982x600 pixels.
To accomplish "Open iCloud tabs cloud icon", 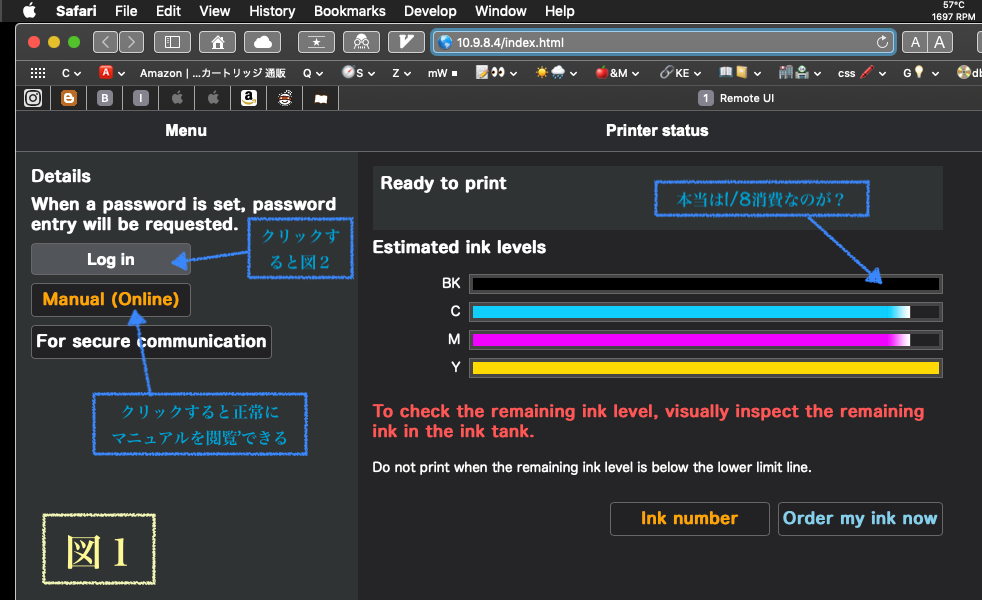I will (x=263, y=42).
